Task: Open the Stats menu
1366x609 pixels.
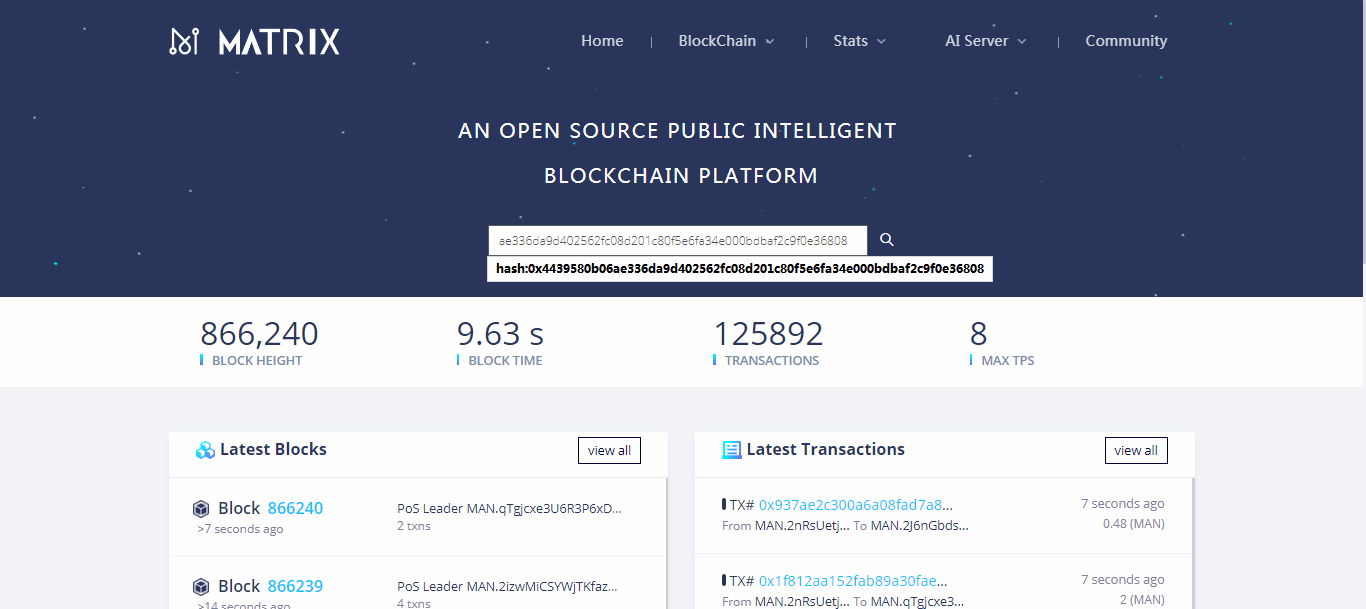Action: [x=850, y=41]
